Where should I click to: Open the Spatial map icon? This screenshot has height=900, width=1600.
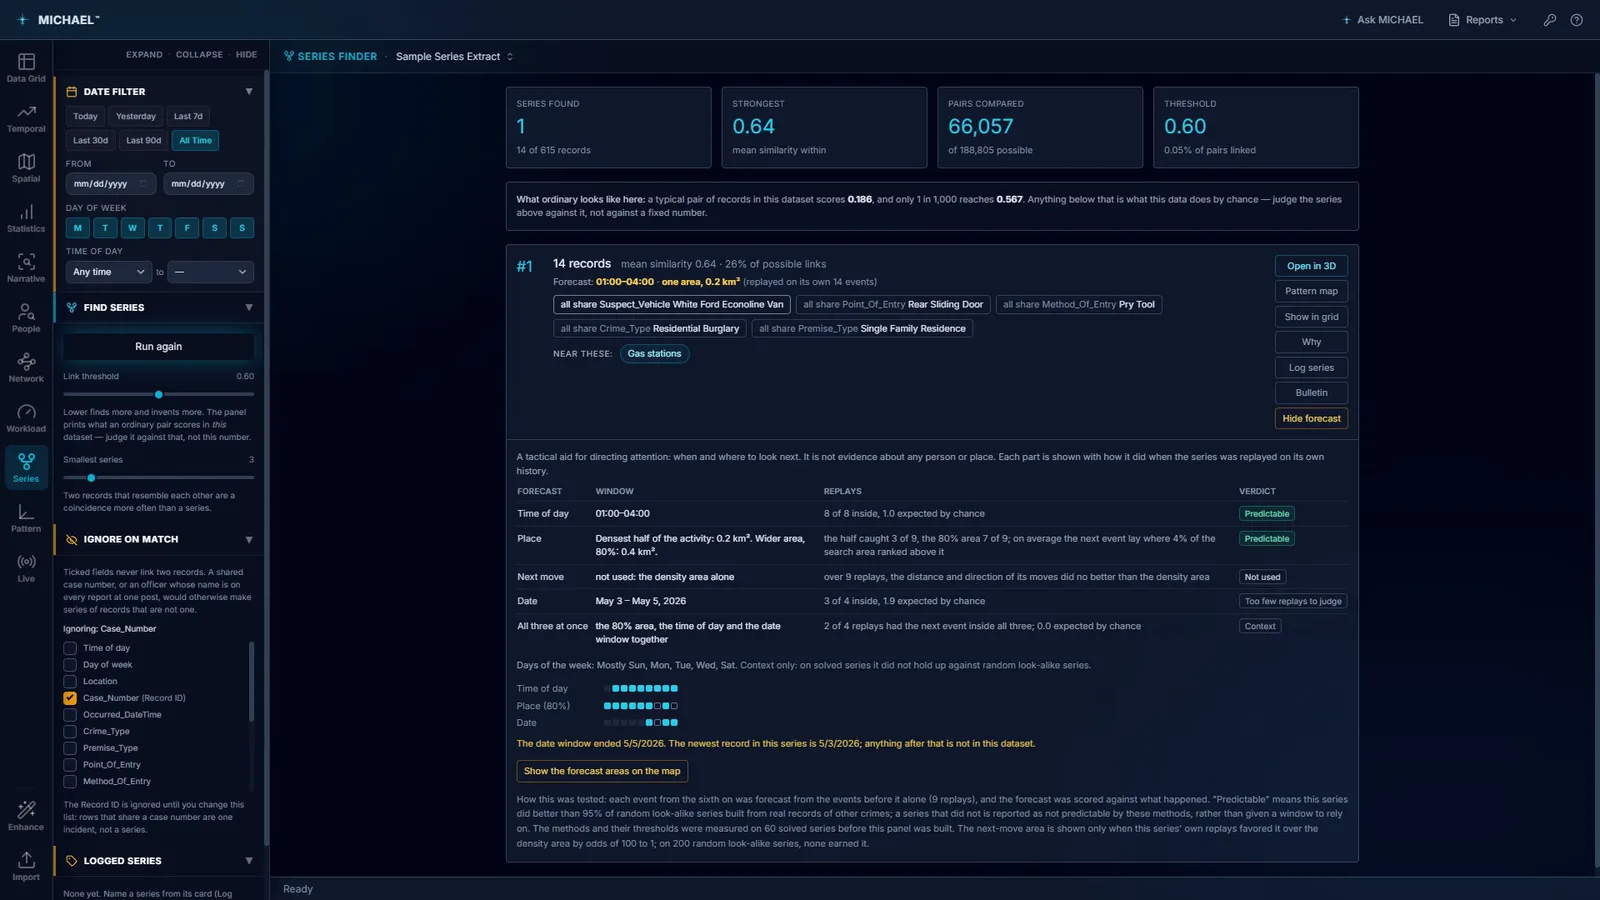tap(26, 167)
